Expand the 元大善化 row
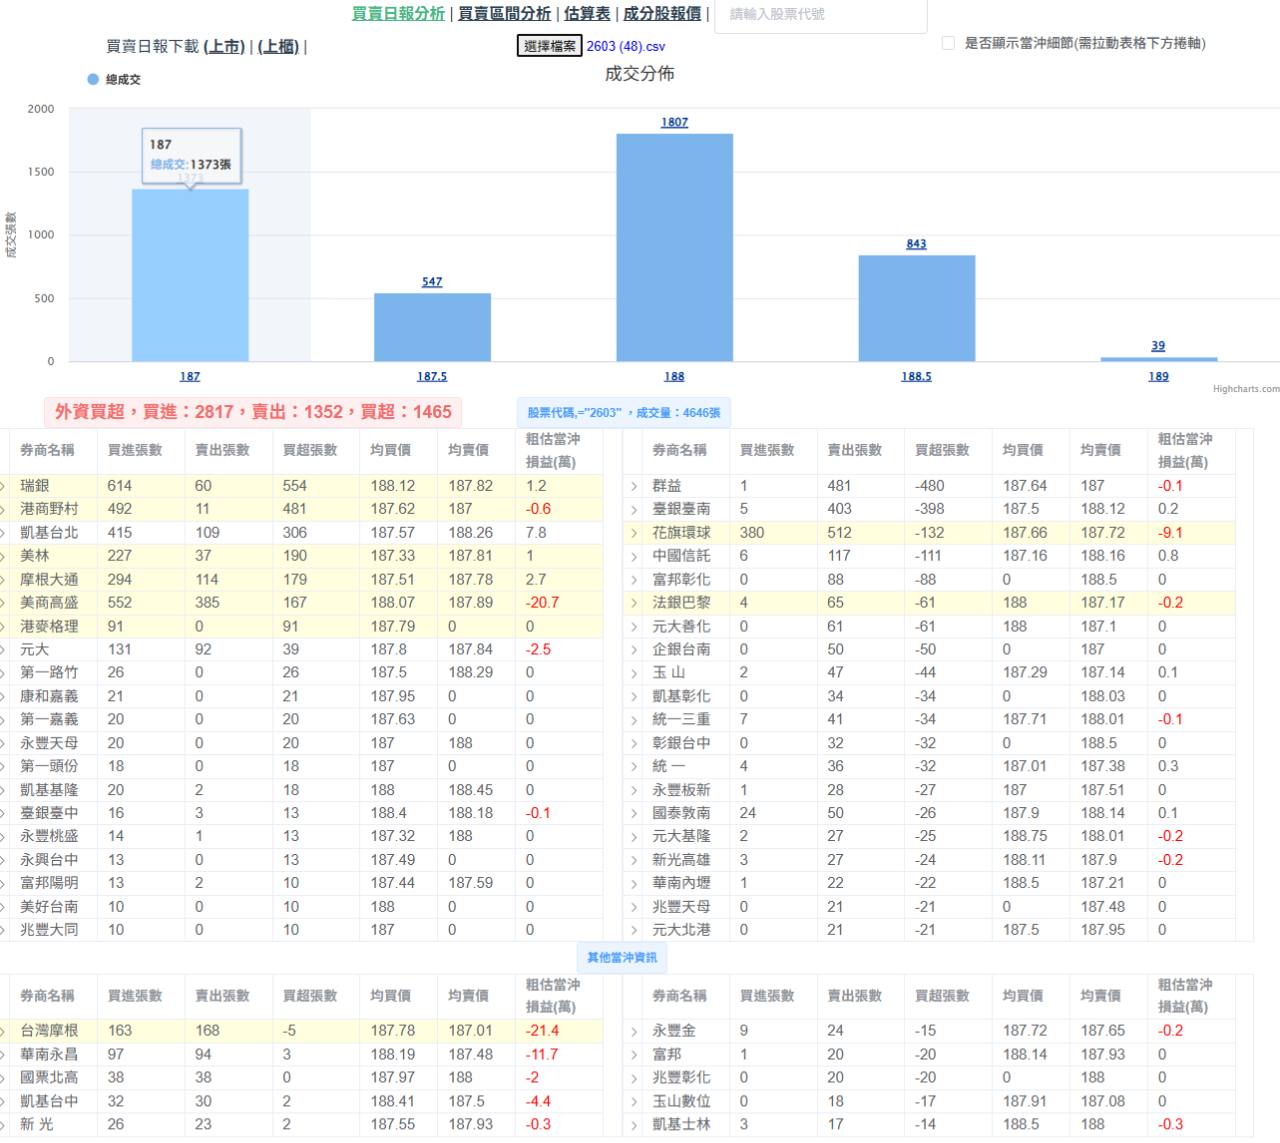1280x1143 pixels. click(x=634, y=626)
